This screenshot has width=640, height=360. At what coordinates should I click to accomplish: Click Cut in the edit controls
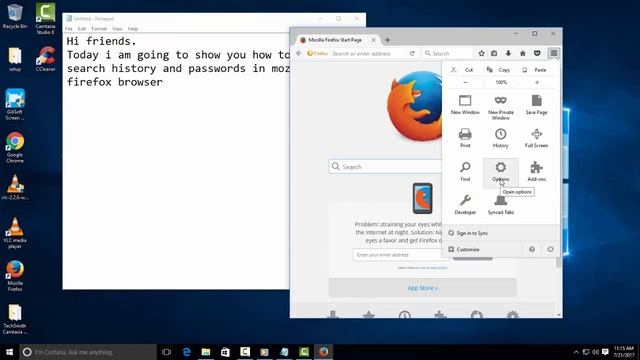(462, 70)
